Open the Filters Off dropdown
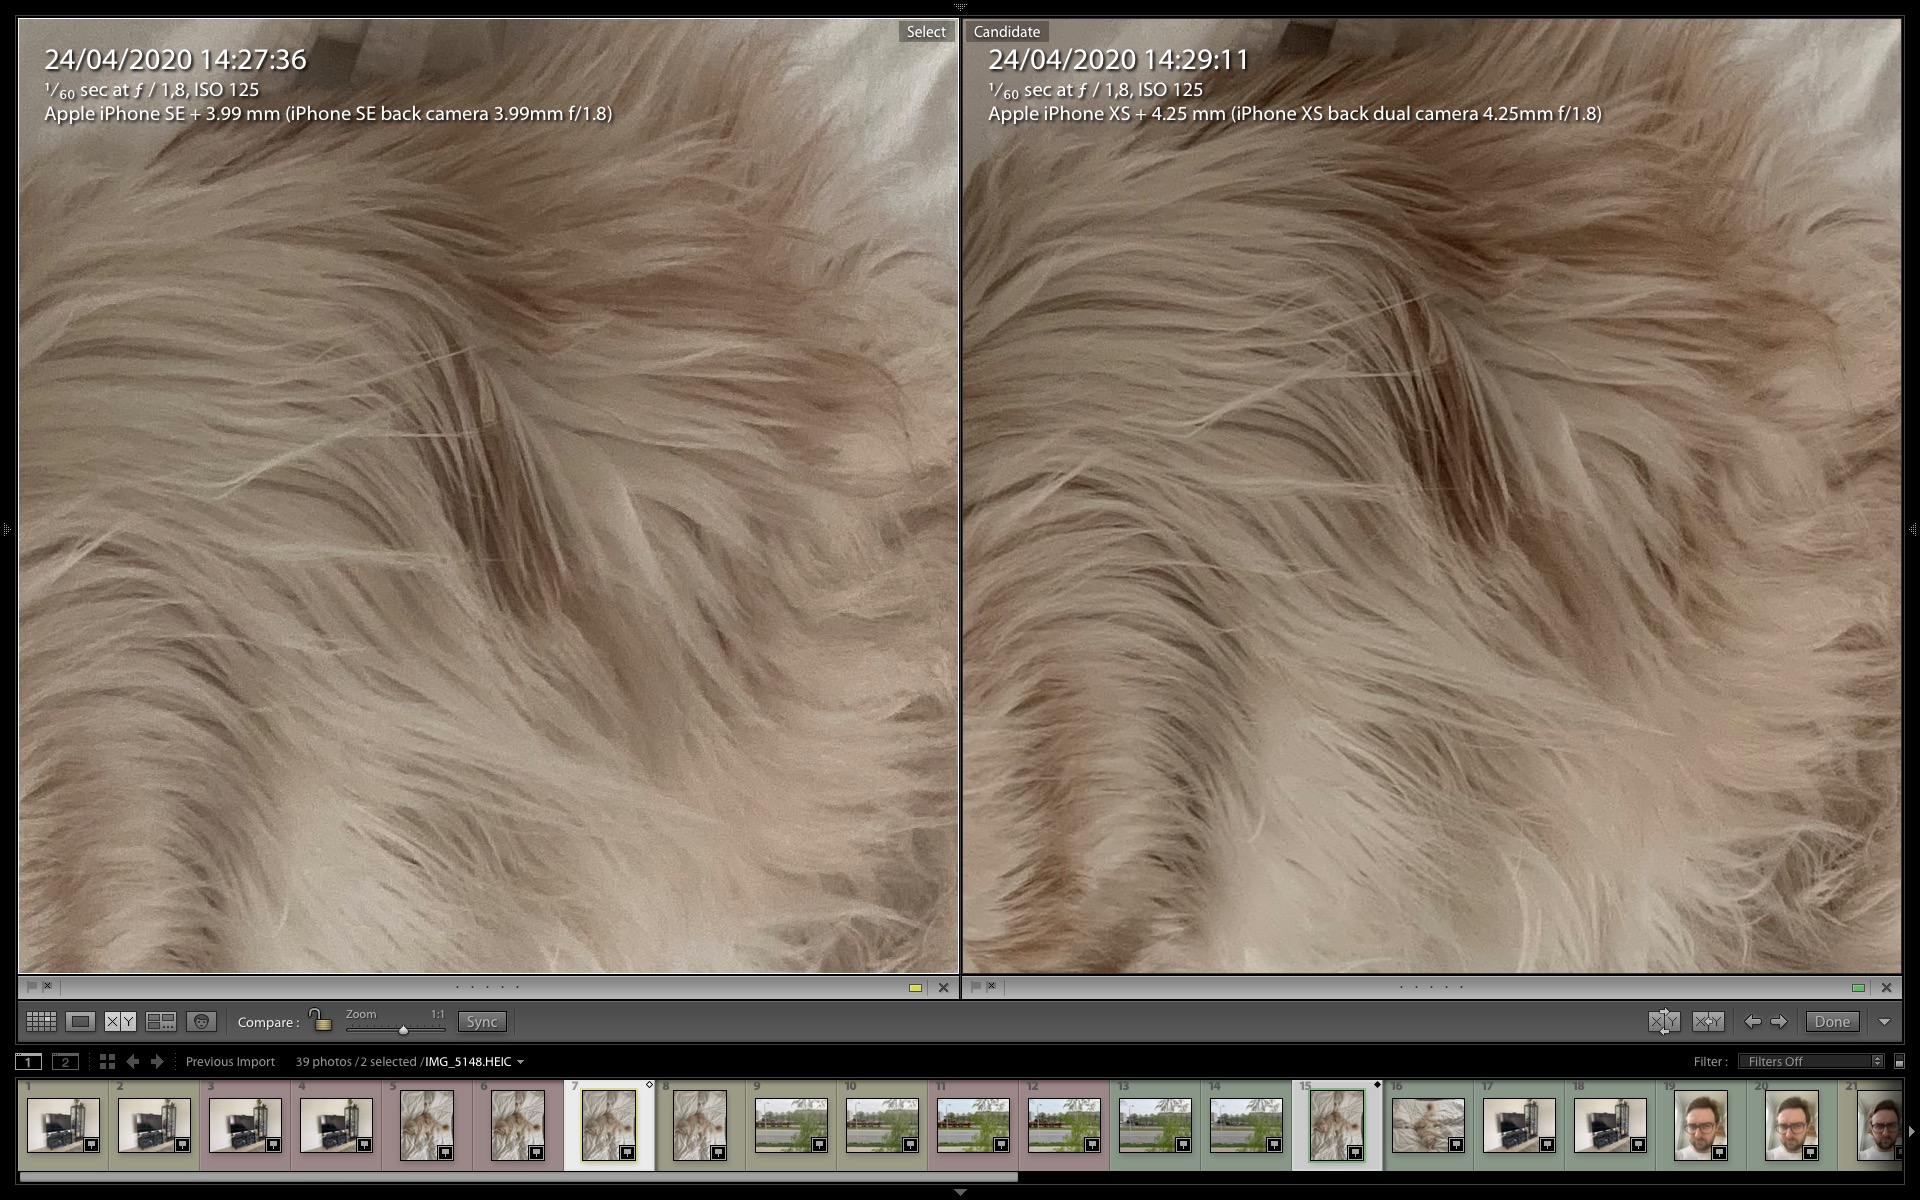 click(1810, 1061)
